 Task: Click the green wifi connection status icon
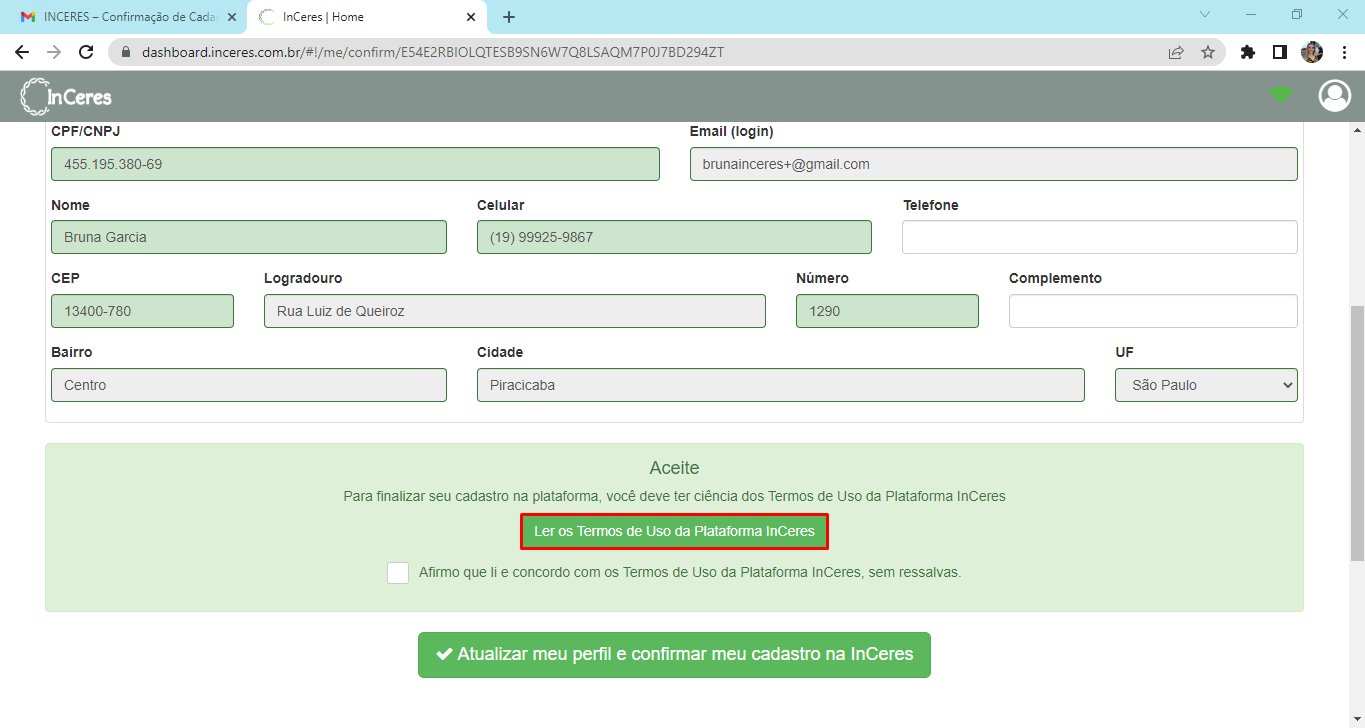(1280, 95)
